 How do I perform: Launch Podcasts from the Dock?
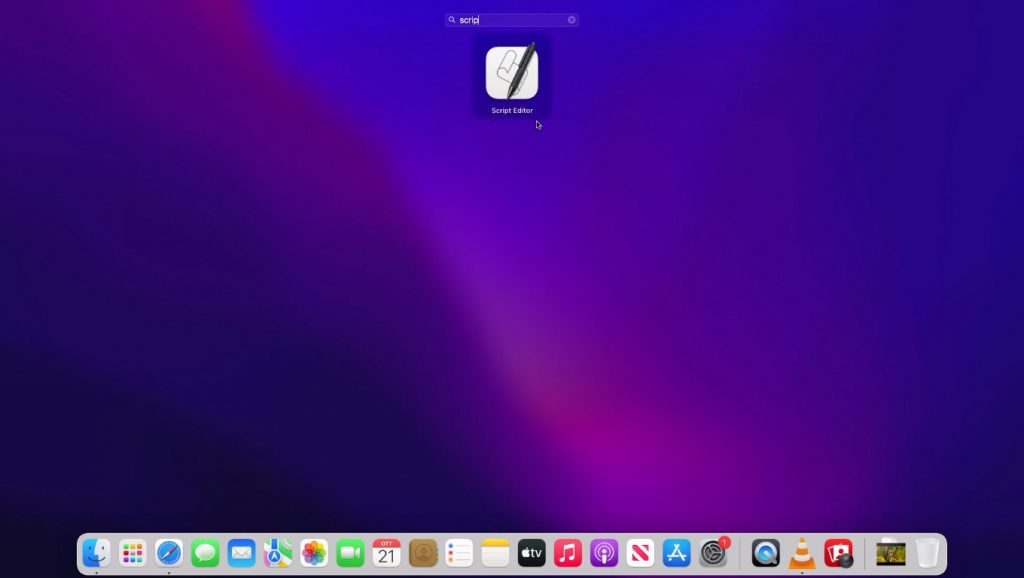(x=604, y=553)
